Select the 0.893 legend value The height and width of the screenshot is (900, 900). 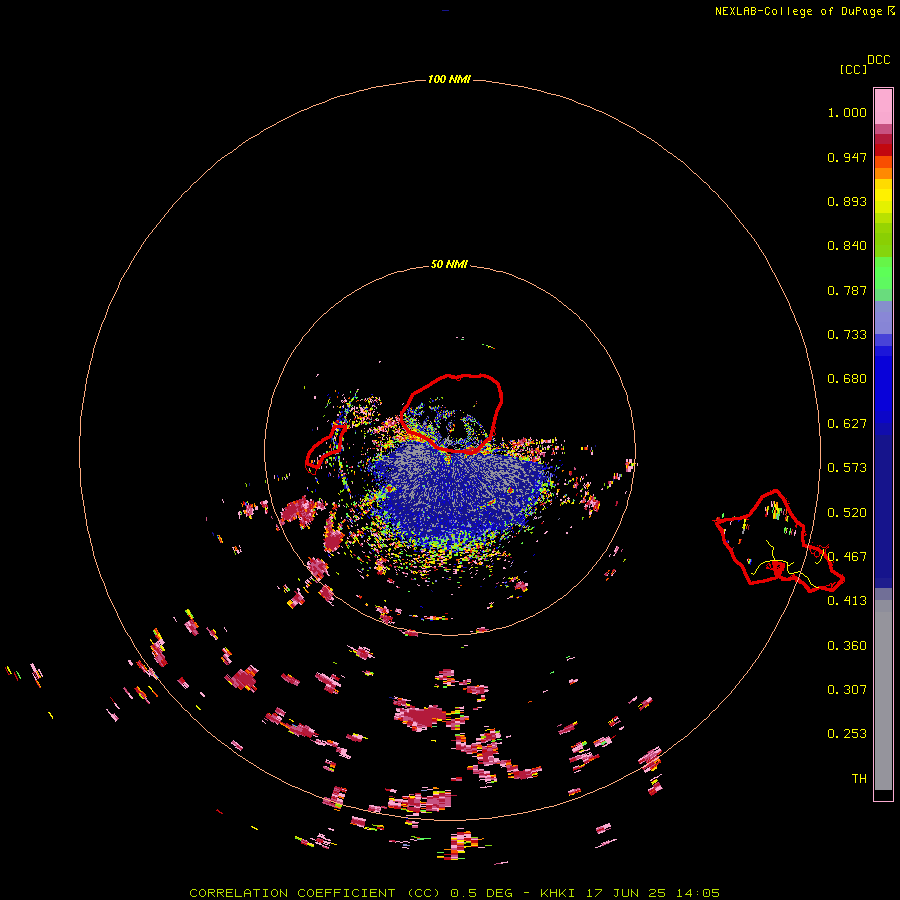tap(847, 201)
